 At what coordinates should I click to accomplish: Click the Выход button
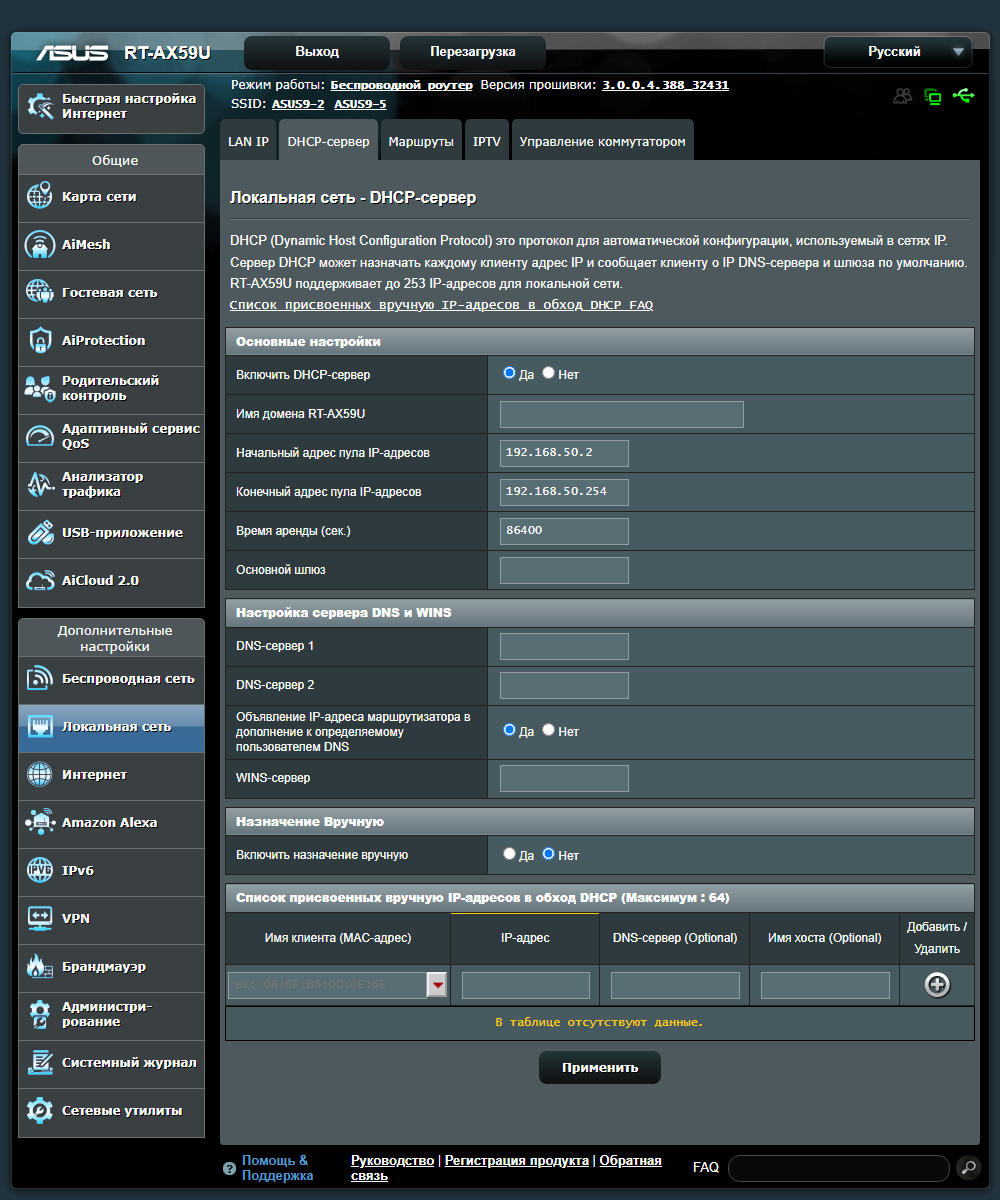[x=317, y=52]
